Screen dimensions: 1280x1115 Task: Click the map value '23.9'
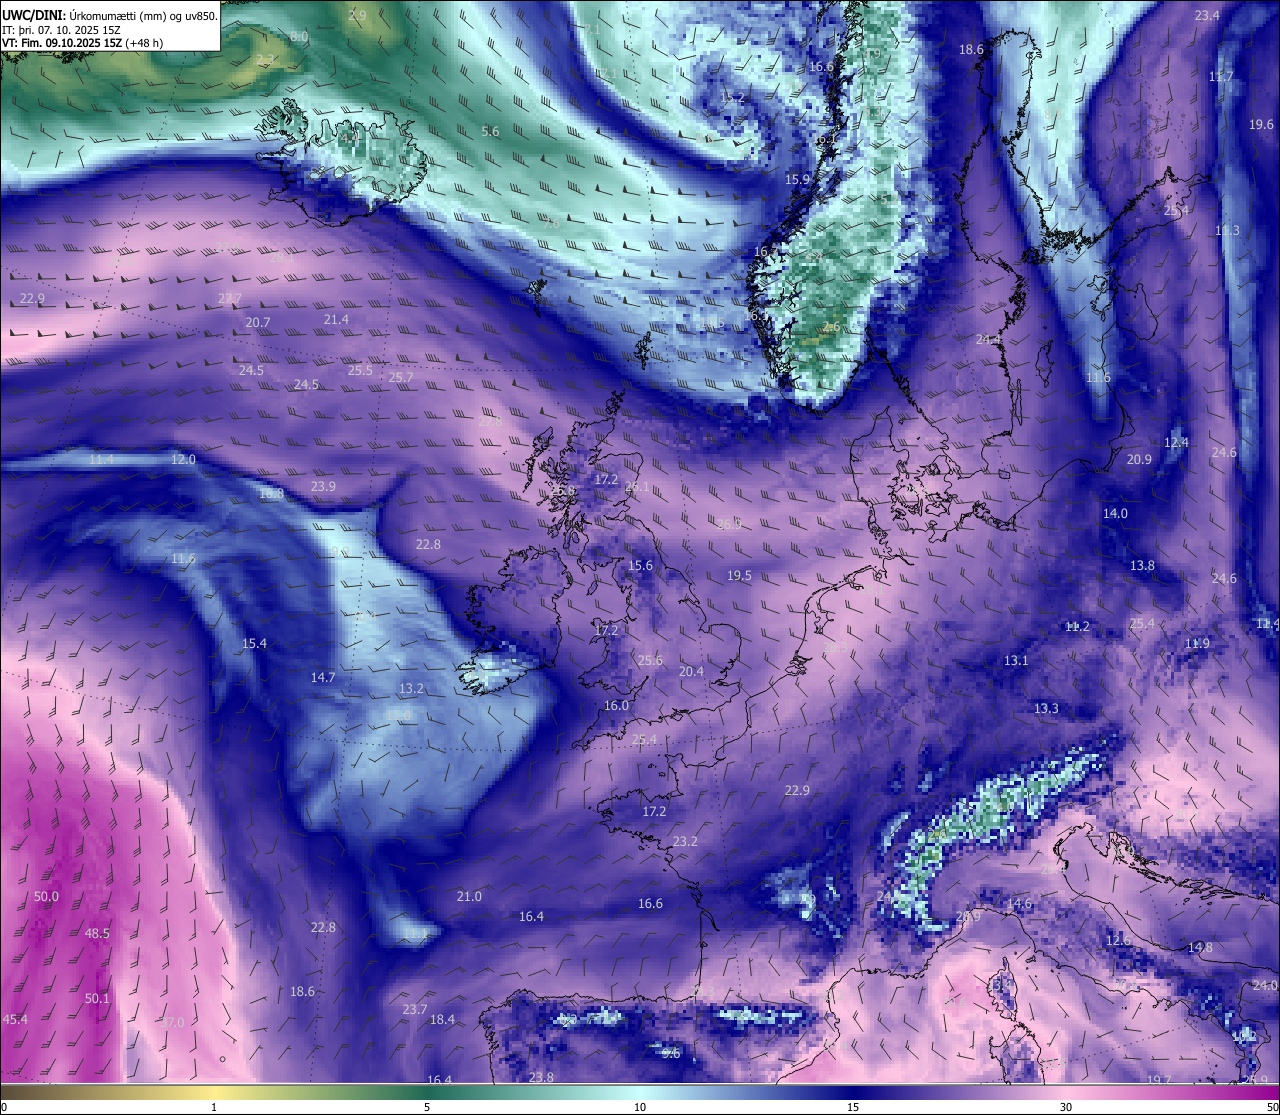pos(323,487)
